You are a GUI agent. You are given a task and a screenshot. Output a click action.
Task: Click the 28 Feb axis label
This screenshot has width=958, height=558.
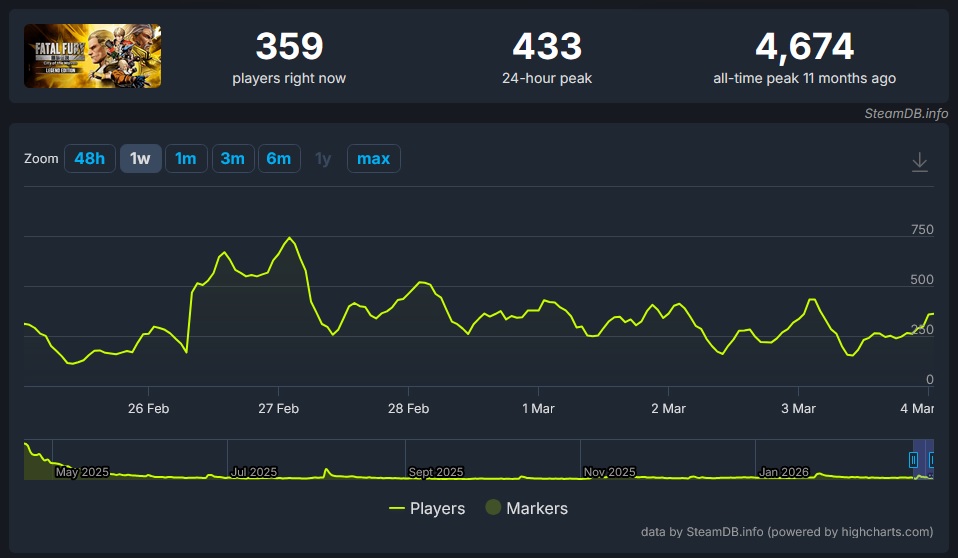(x=408, y=409)
